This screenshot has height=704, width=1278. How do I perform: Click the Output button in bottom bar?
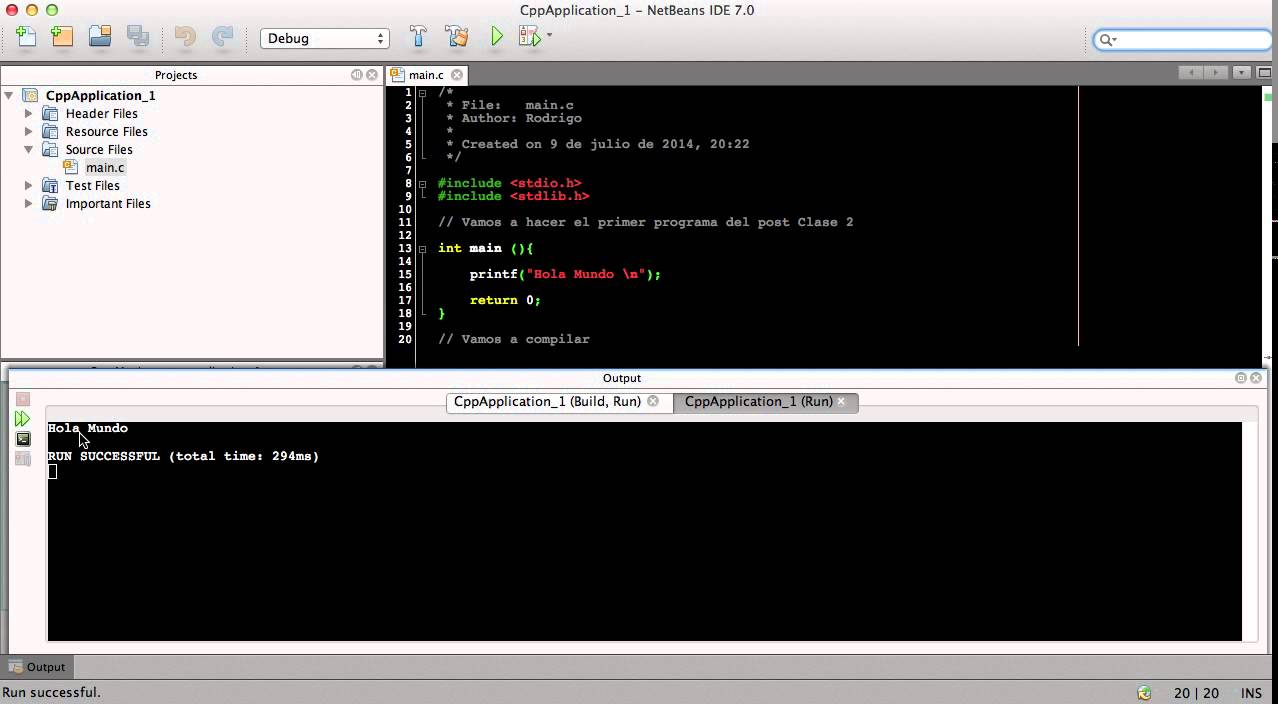[x=37, y=667]
